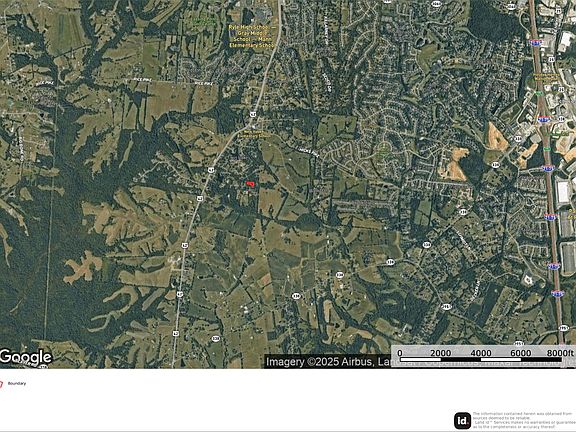Image resolution: width=576 pixels, height=432 pixels.
Task: Click the Google logo on the map
Action: coord(26,357)
